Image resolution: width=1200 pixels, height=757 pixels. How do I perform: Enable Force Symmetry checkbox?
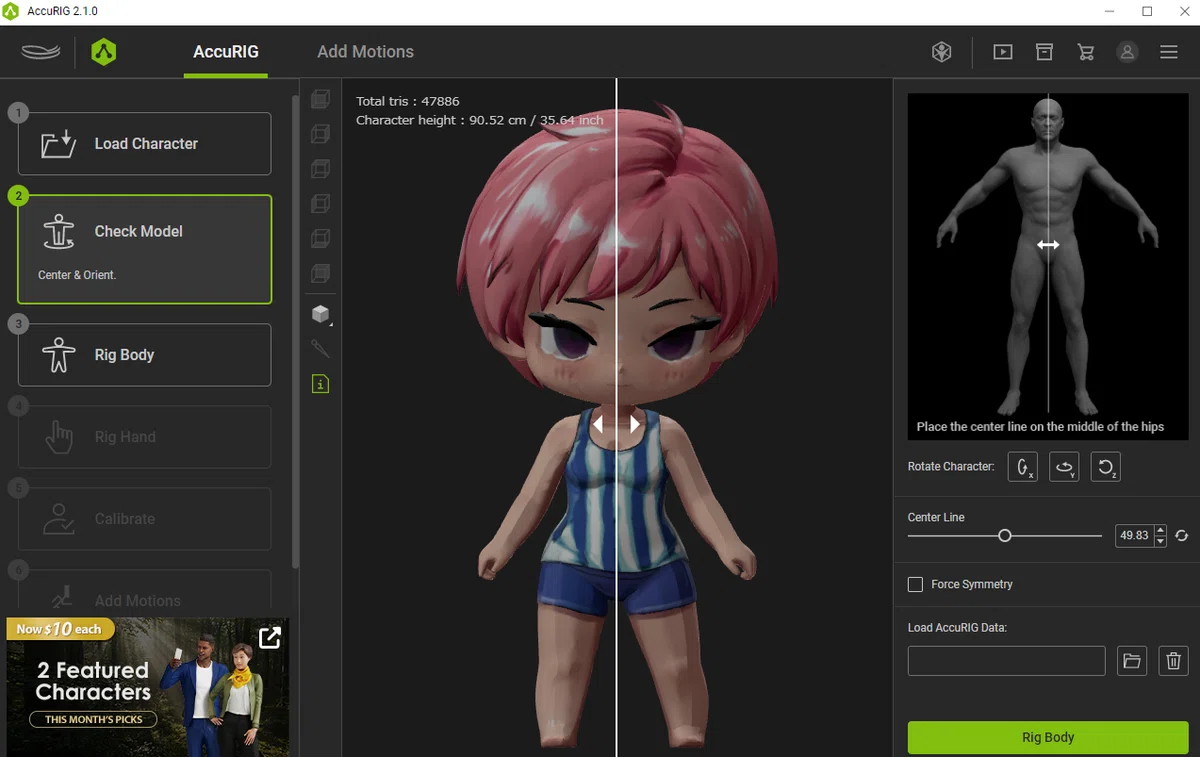(915, 584)
